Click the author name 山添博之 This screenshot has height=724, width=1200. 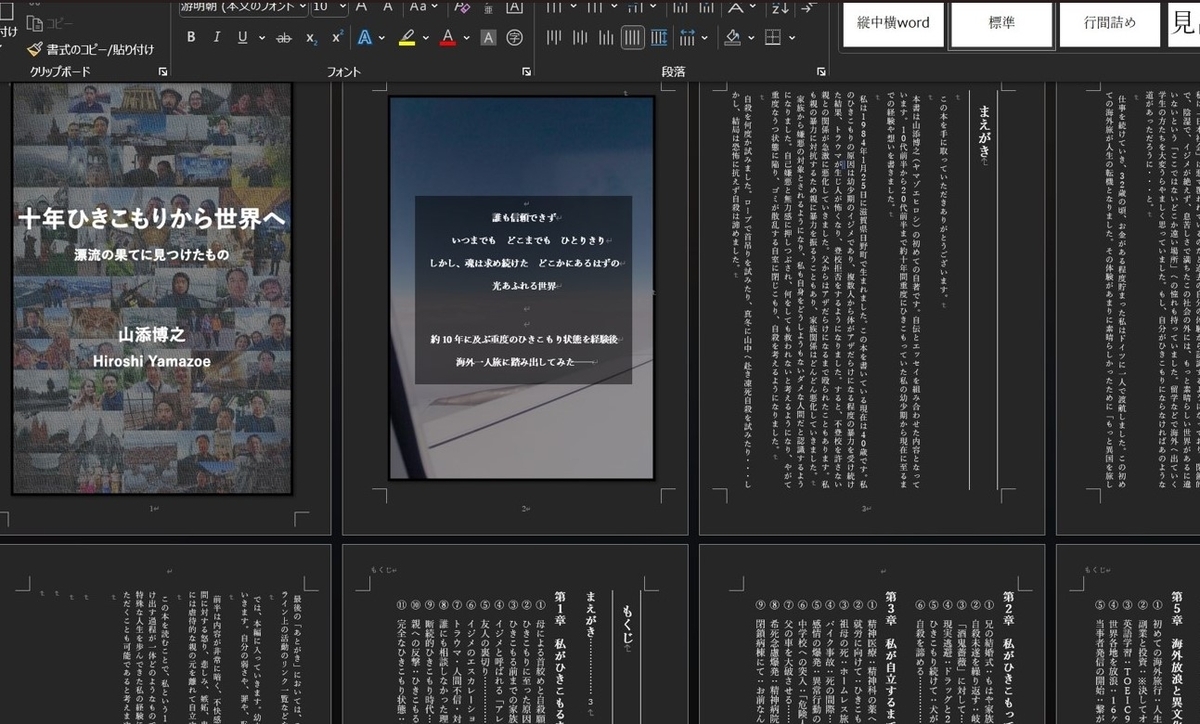click(x=152, y=336)
